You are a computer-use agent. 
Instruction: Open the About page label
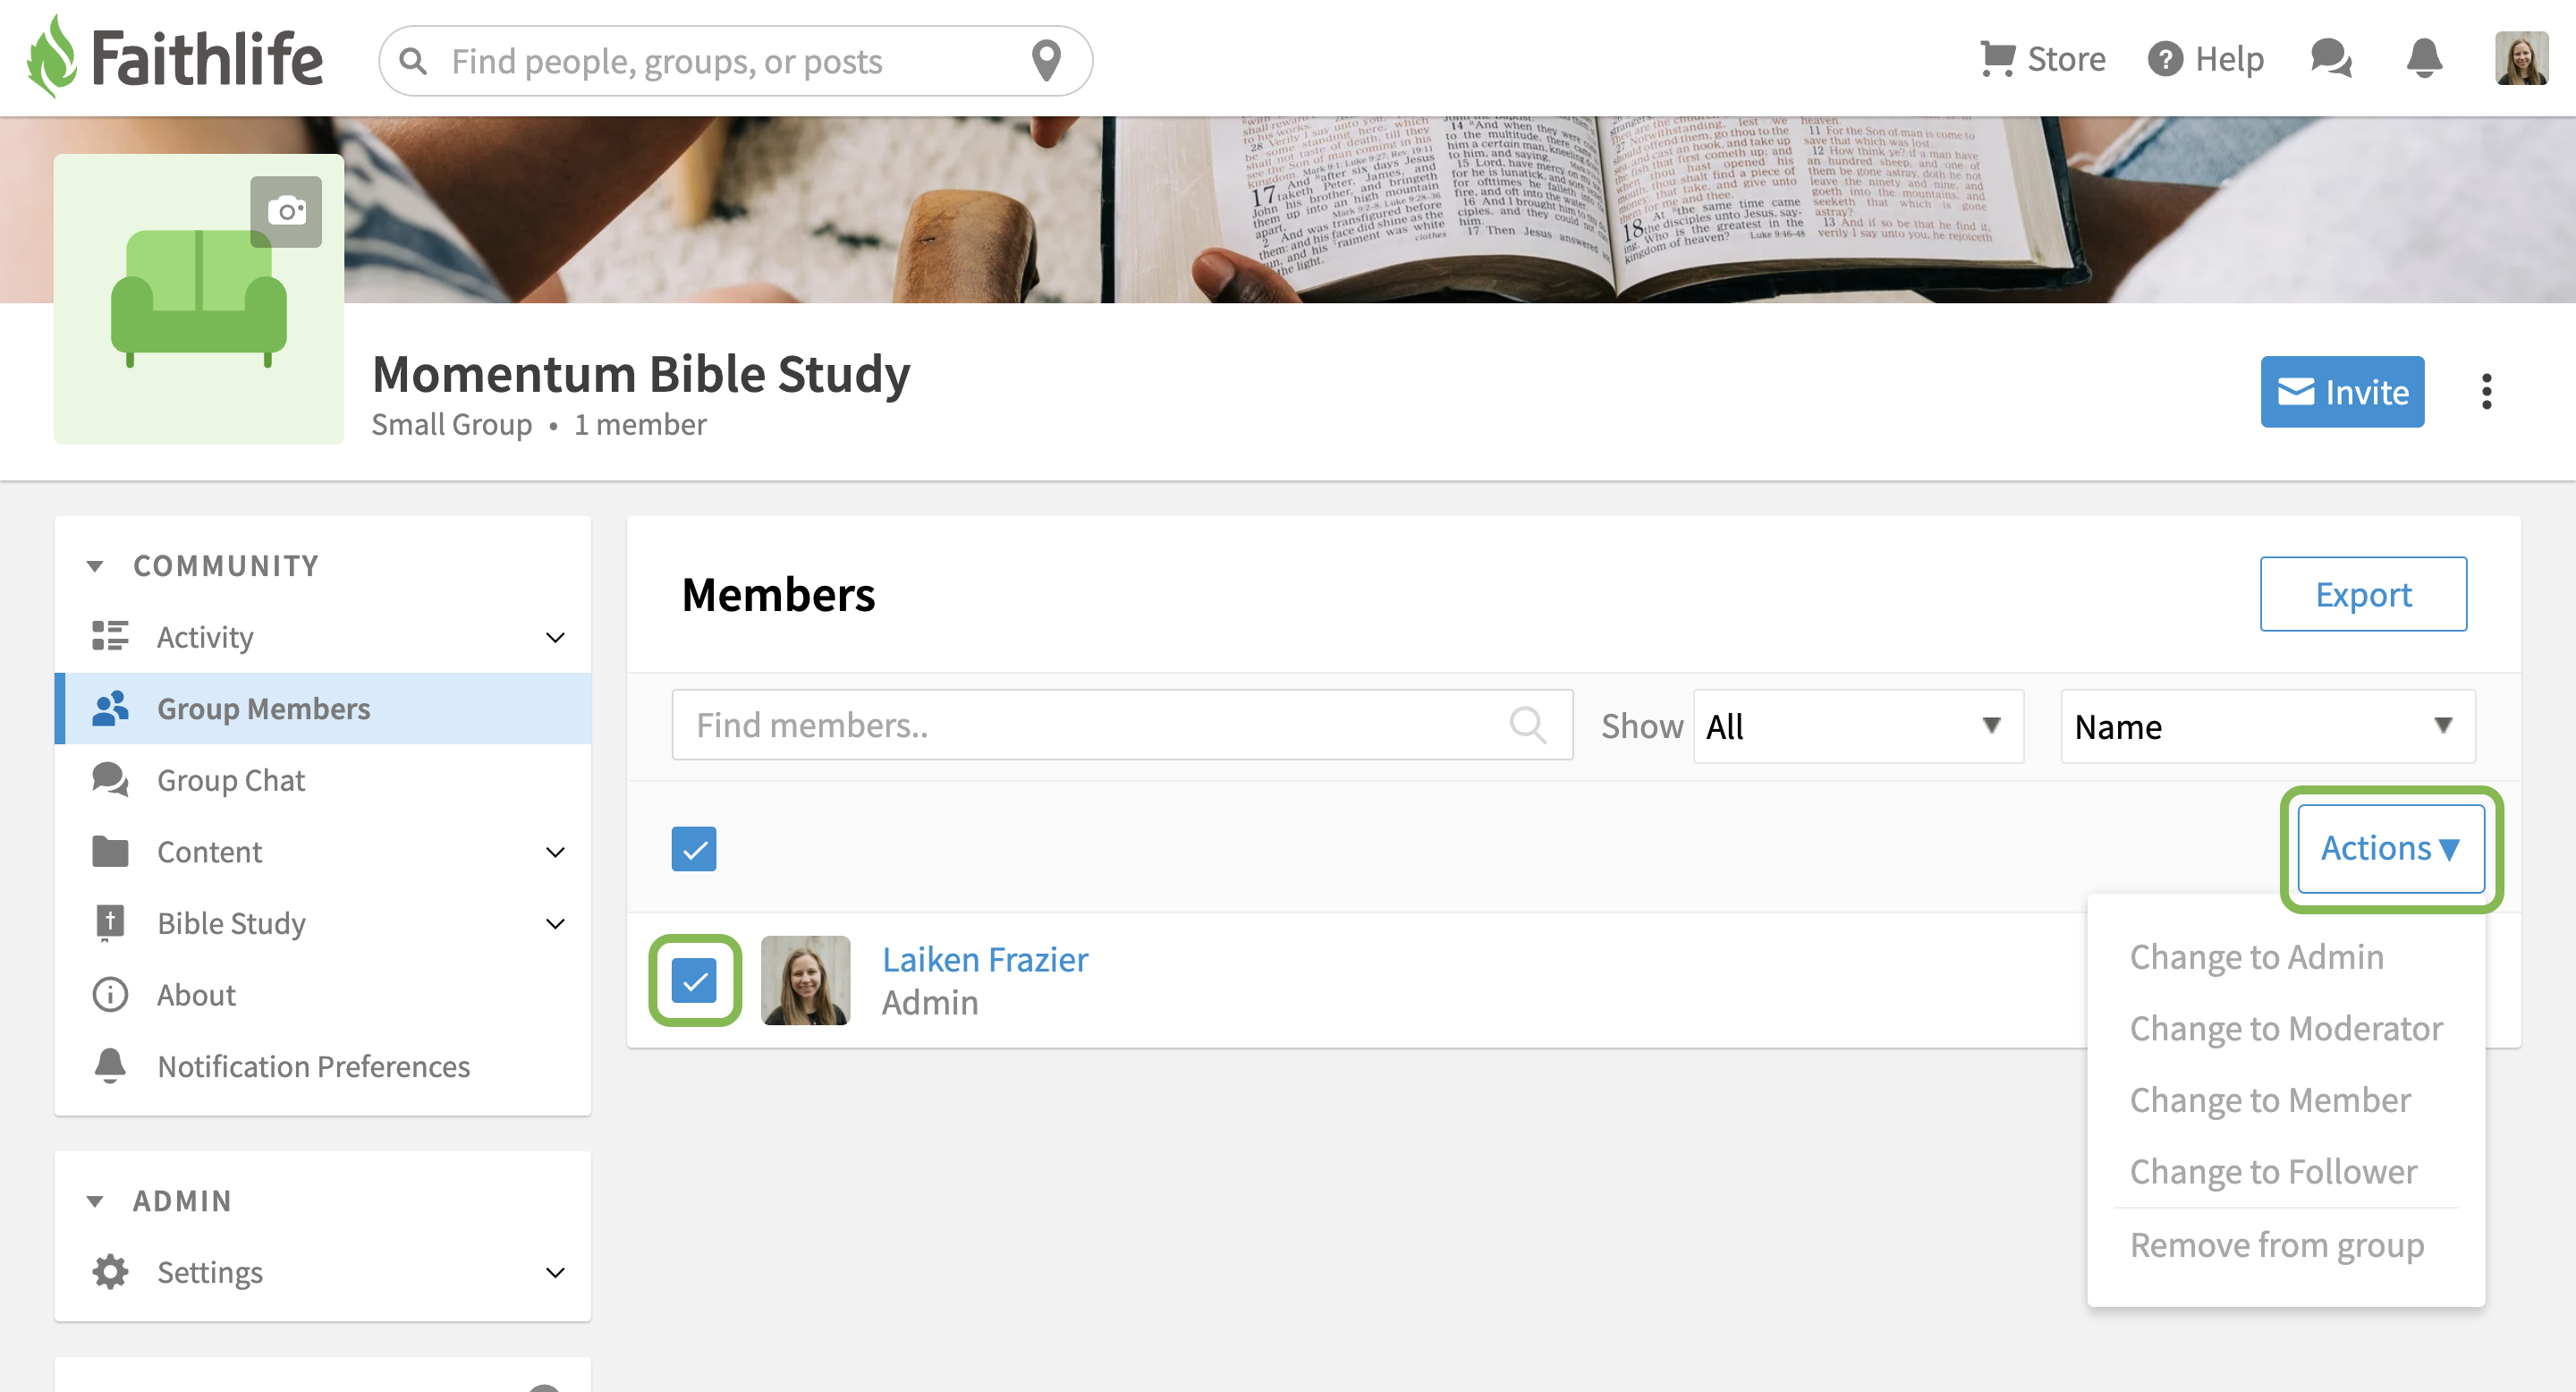[196, 995]
